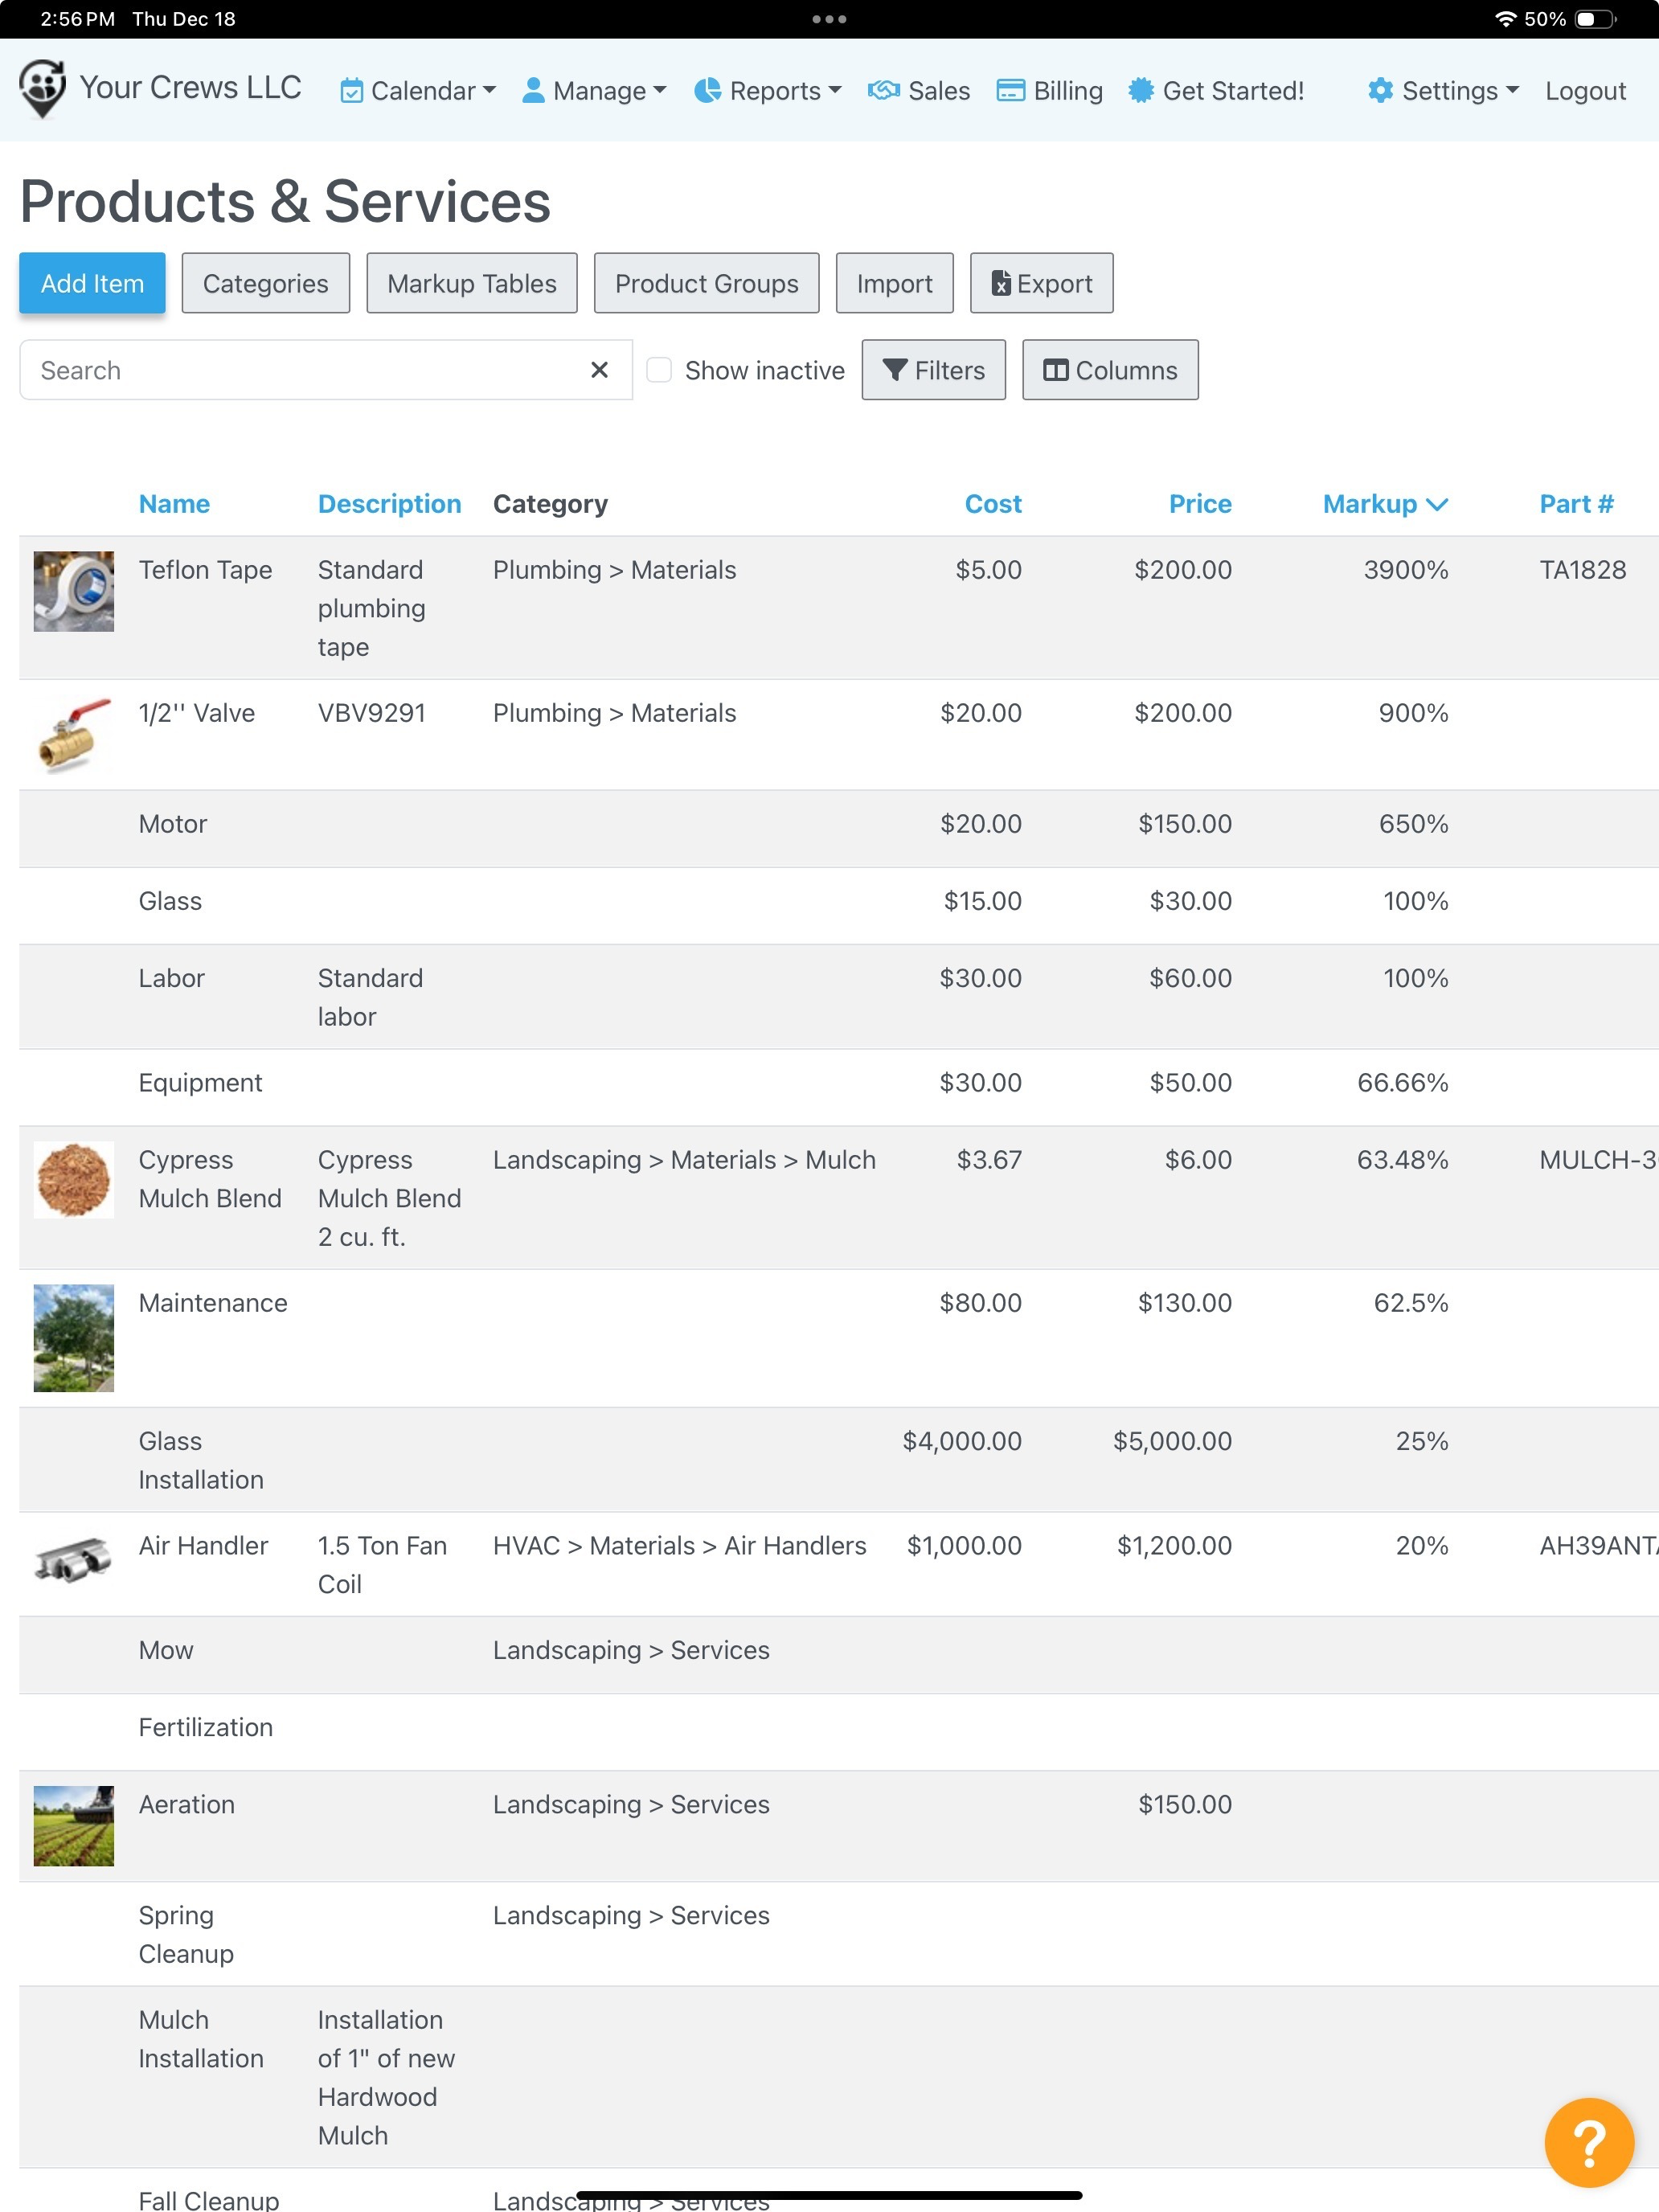This screenshot has width=1659, height=2212.
Task: Click the $4,000.00 cost cell
Action: click(962, 1442)
